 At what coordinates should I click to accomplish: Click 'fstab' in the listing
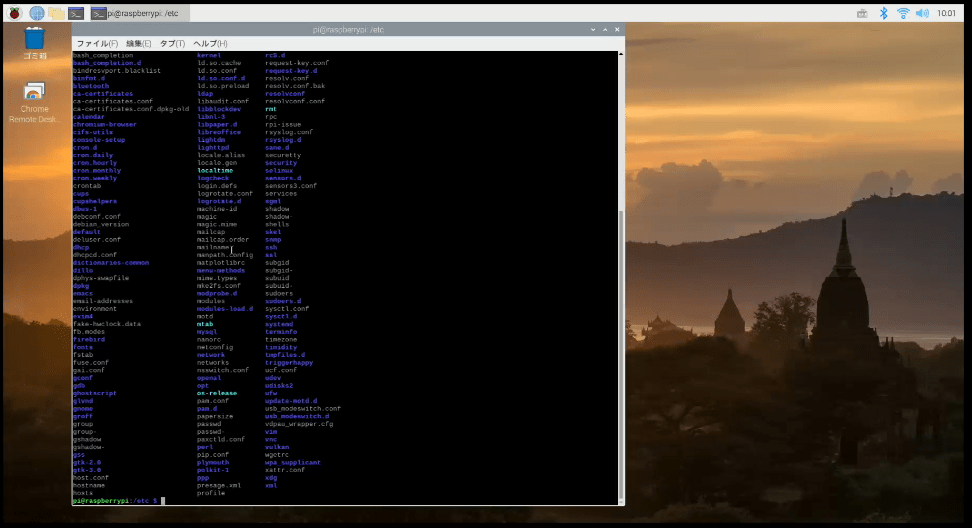82,355
